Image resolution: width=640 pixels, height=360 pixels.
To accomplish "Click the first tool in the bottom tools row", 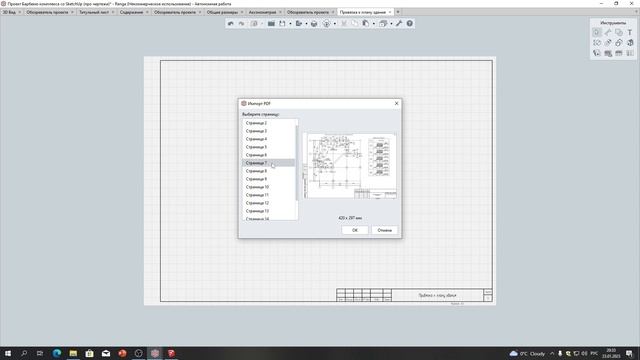I will coord(597,53).
